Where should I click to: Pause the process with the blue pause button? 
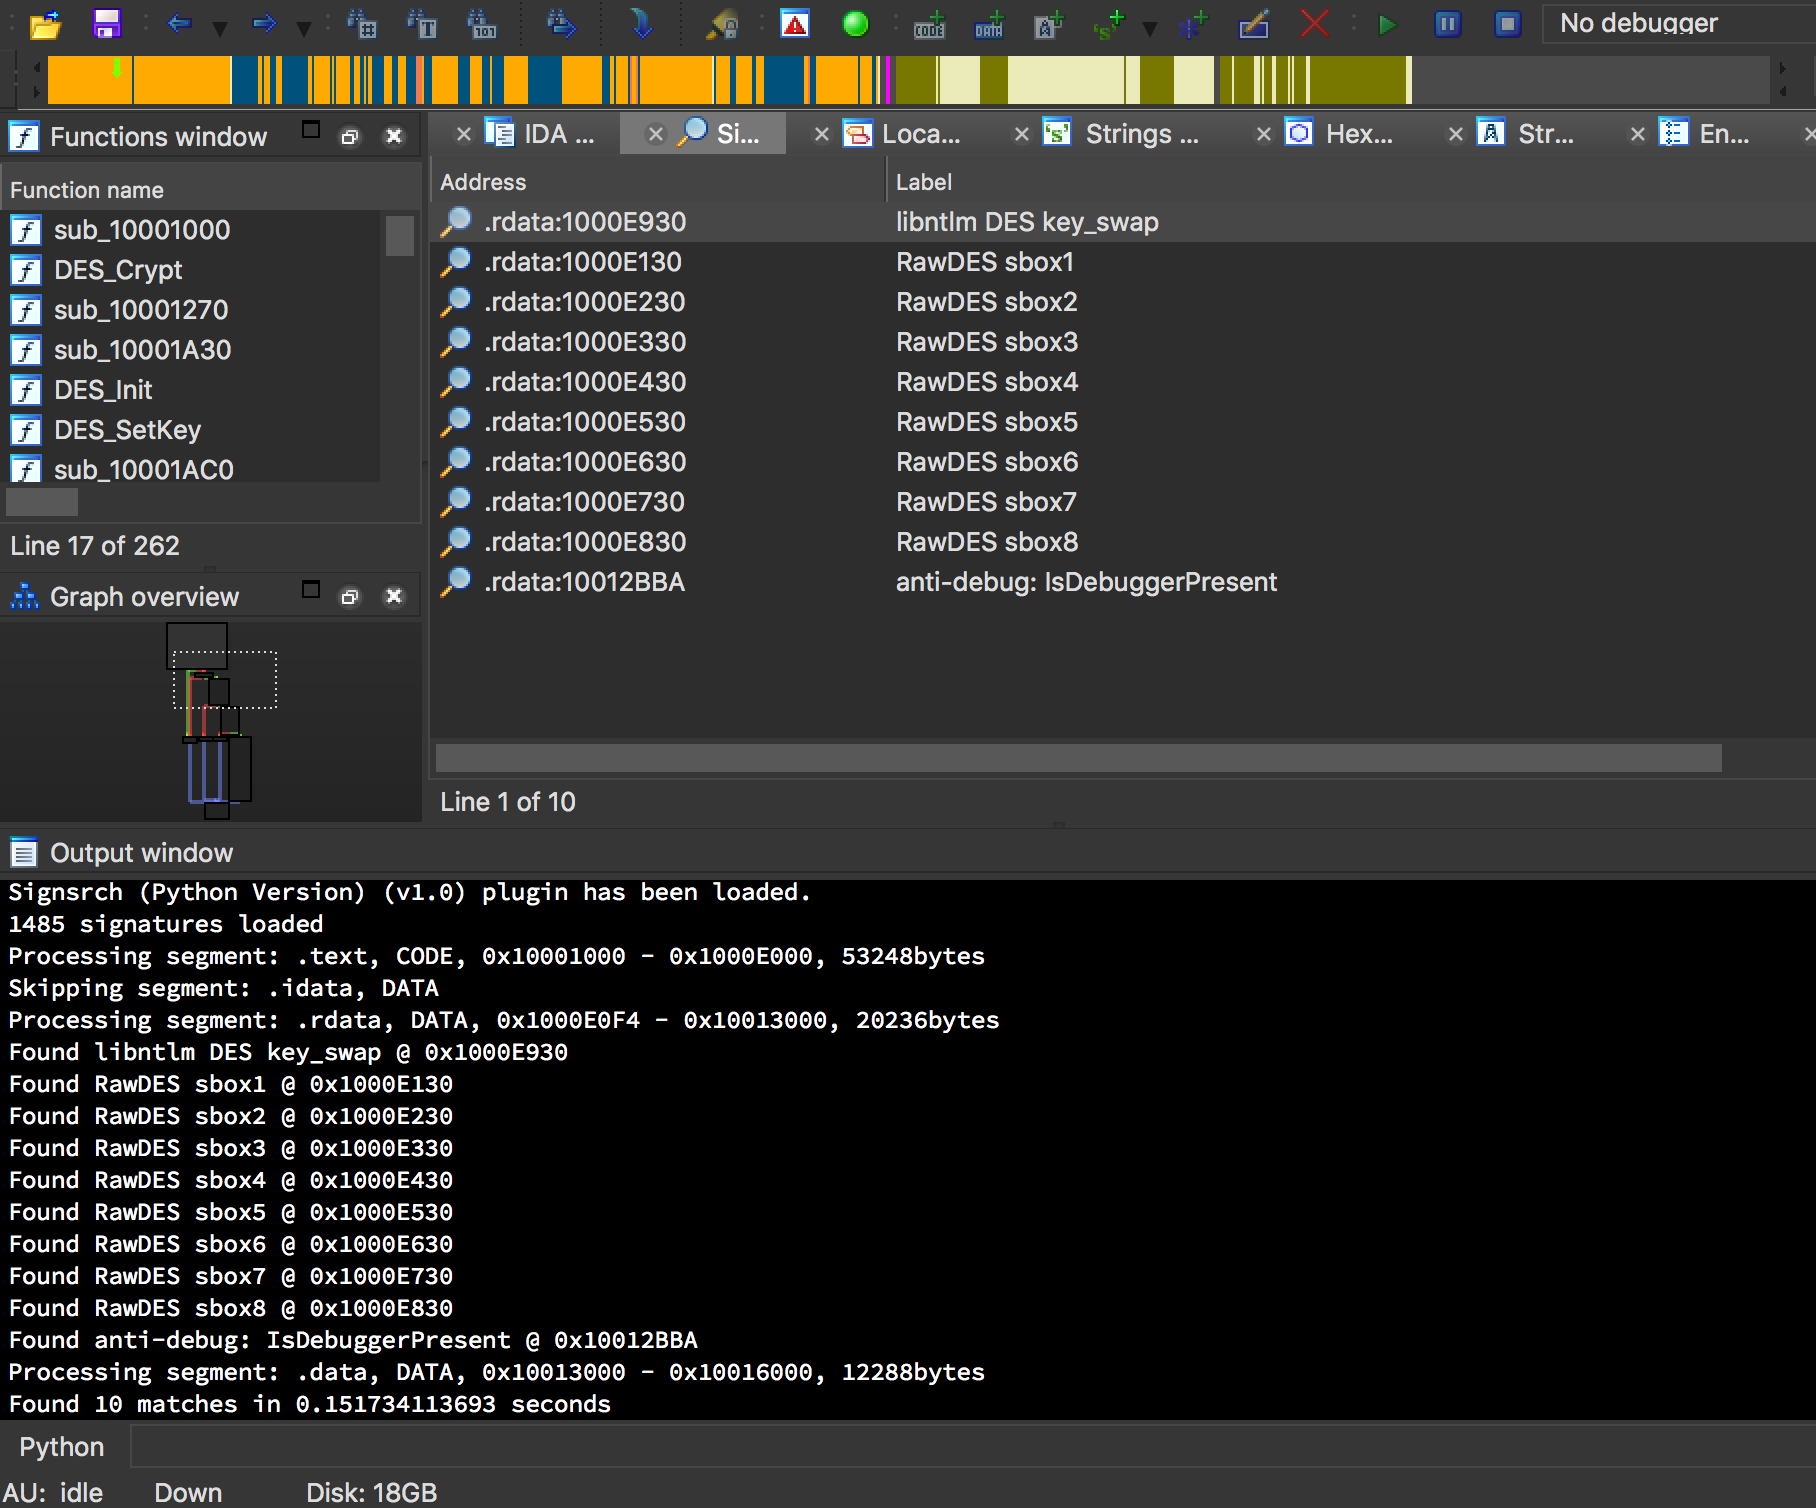(x=1447, y=24)
